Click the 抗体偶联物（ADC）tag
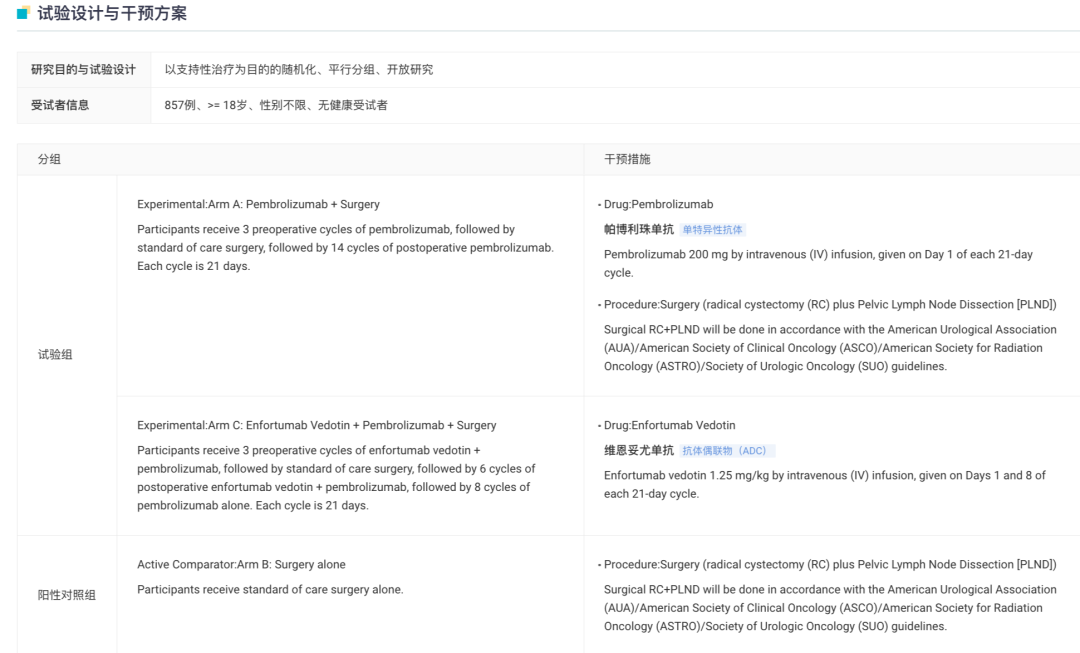The image size is (1080, 653). point(727,451)
